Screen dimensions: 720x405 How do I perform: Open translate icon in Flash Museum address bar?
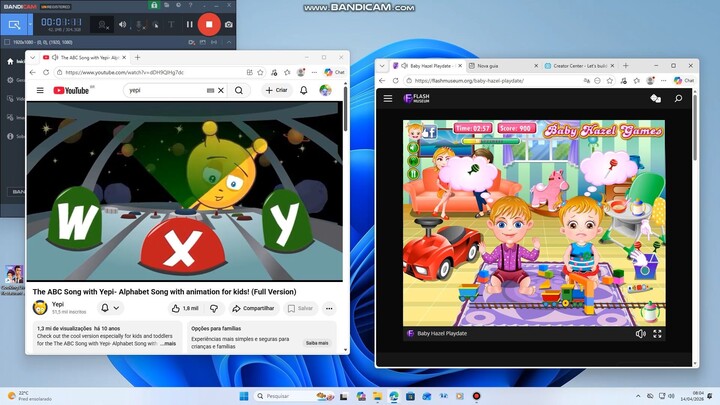pos(586,80)
